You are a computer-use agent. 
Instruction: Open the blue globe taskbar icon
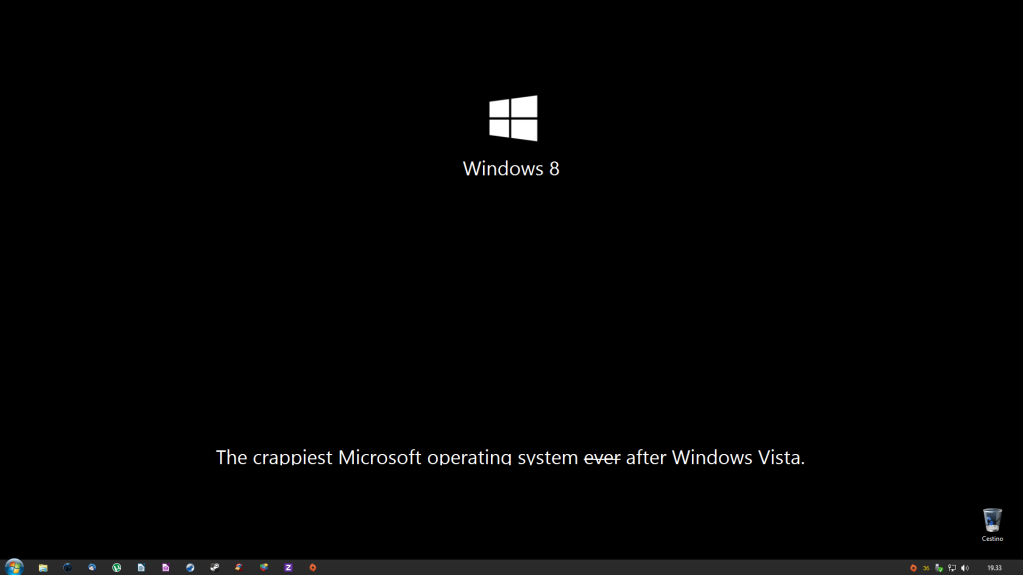coord(190,567)
